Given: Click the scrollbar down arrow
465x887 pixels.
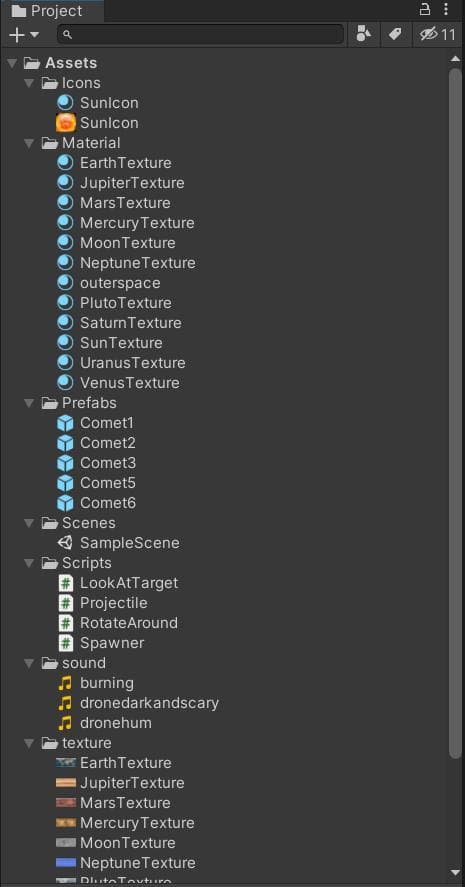Looking at the screenshot, I should point(455,873).
